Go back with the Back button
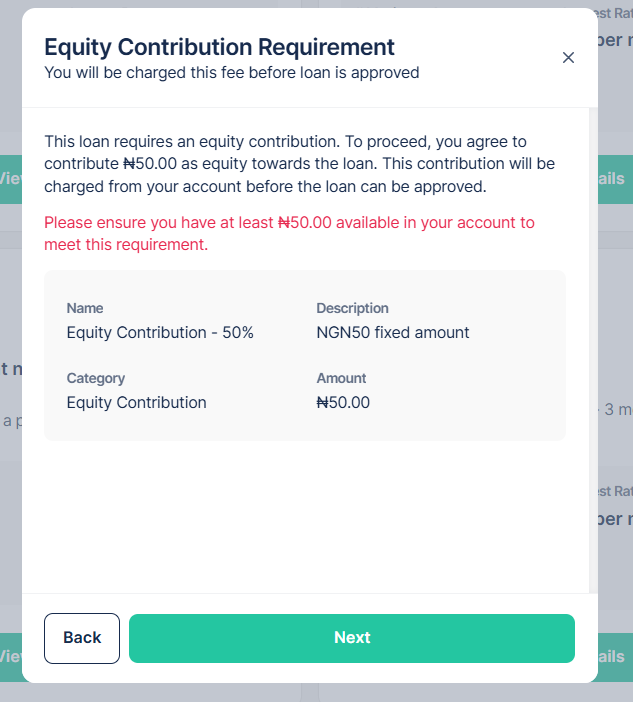The image size is (633, 702). [x=82, y=638]
